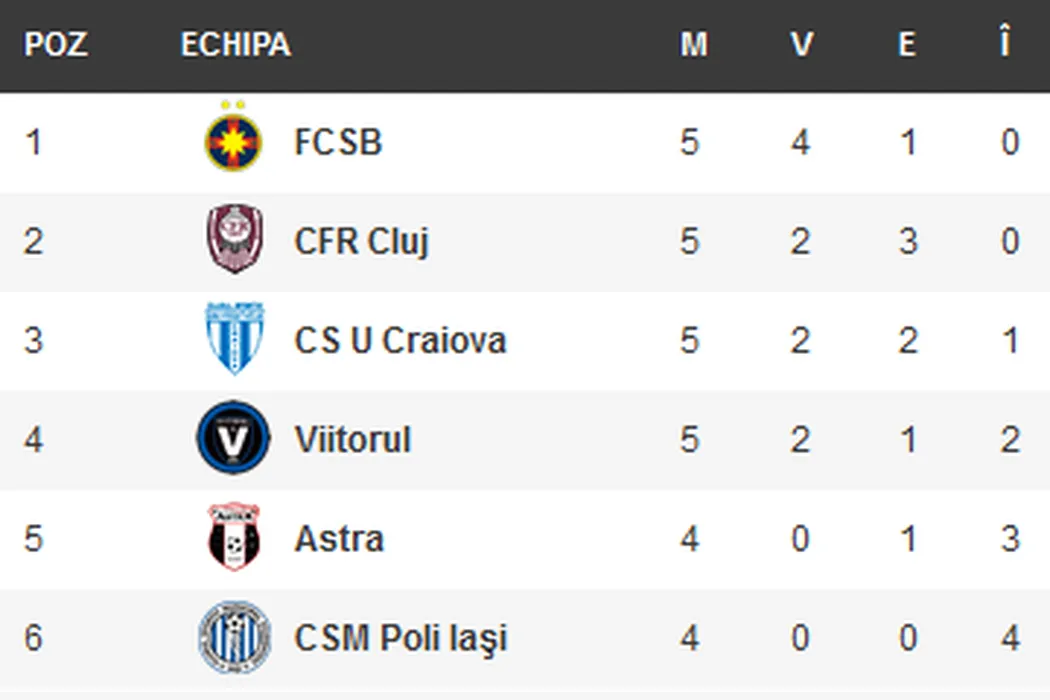Viewport: 1050px width, 700px height.
Task: Click the CSM Poli Iași emblem
Action: point(233,637)
